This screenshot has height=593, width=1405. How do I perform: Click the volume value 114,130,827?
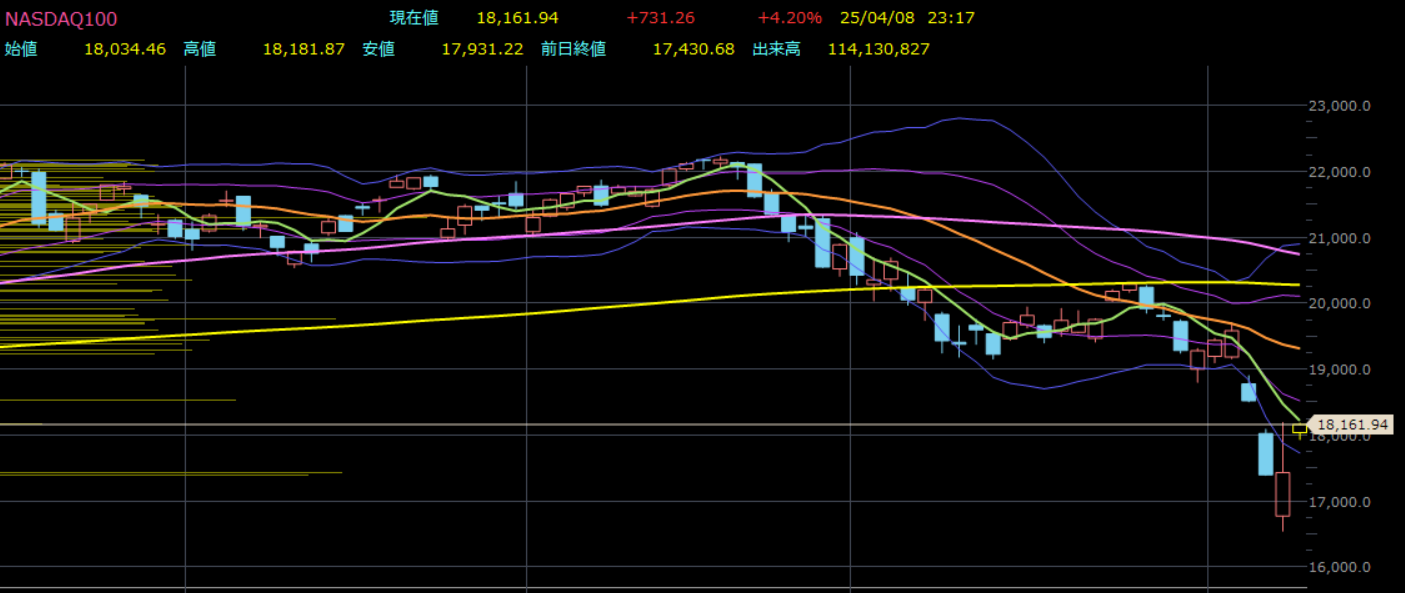(x=879, y=49)
